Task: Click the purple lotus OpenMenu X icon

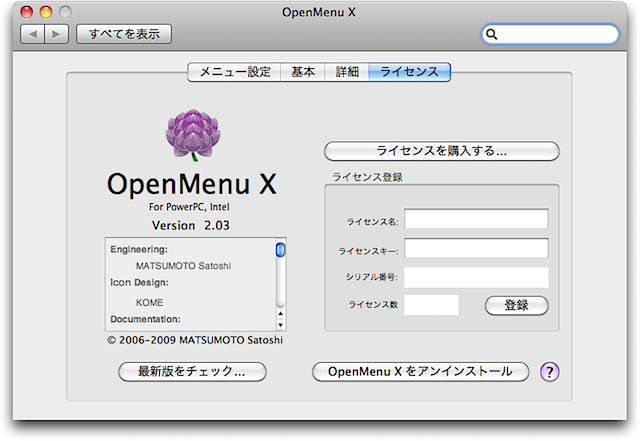Action: (193, 135)
